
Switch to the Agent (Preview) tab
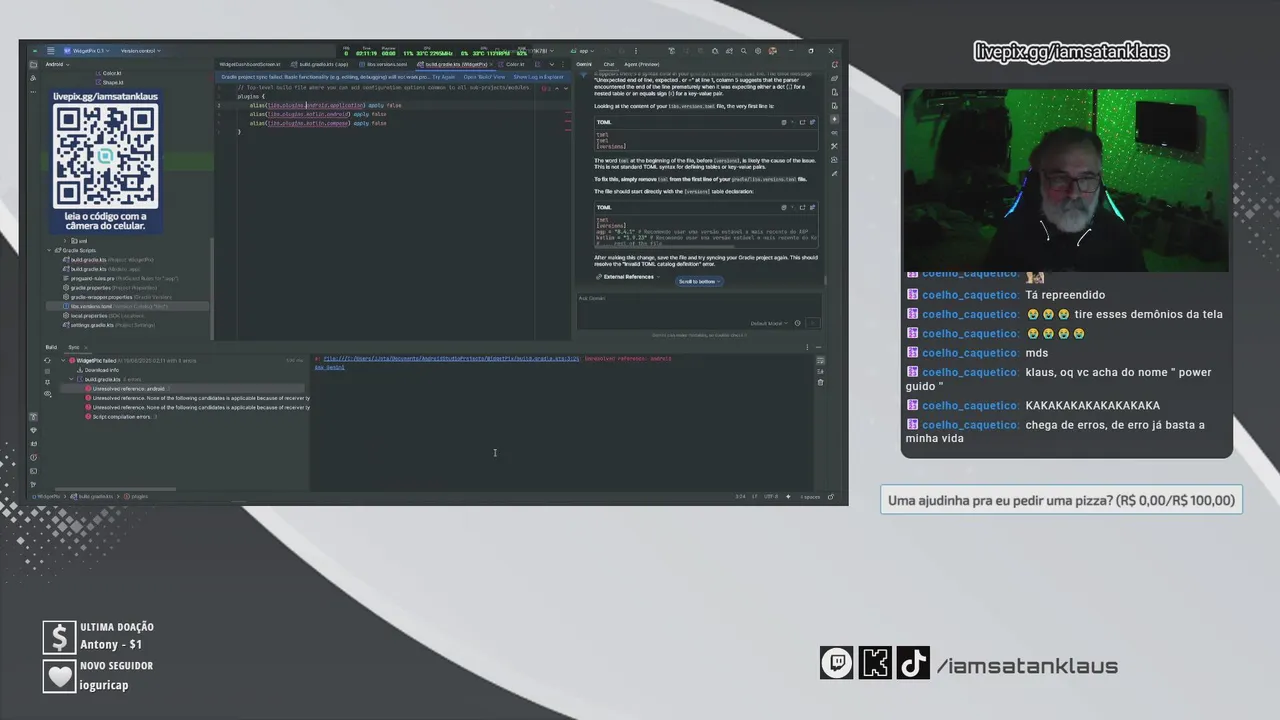point(642,64)
